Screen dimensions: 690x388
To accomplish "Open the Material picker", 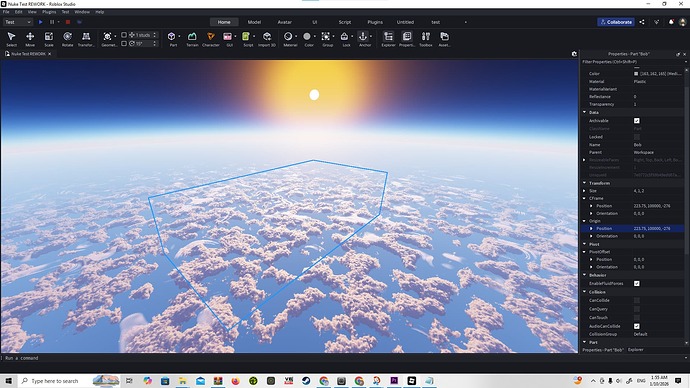I will click(289, 39).
